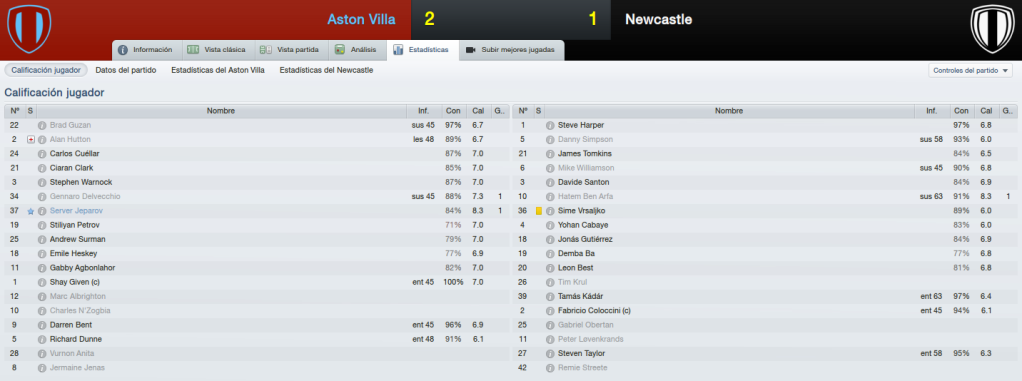Image resolution: width=1022 pixels, height=381 pixels.
Task: Click the Aston Villa club crest
Action: [29, 29]
